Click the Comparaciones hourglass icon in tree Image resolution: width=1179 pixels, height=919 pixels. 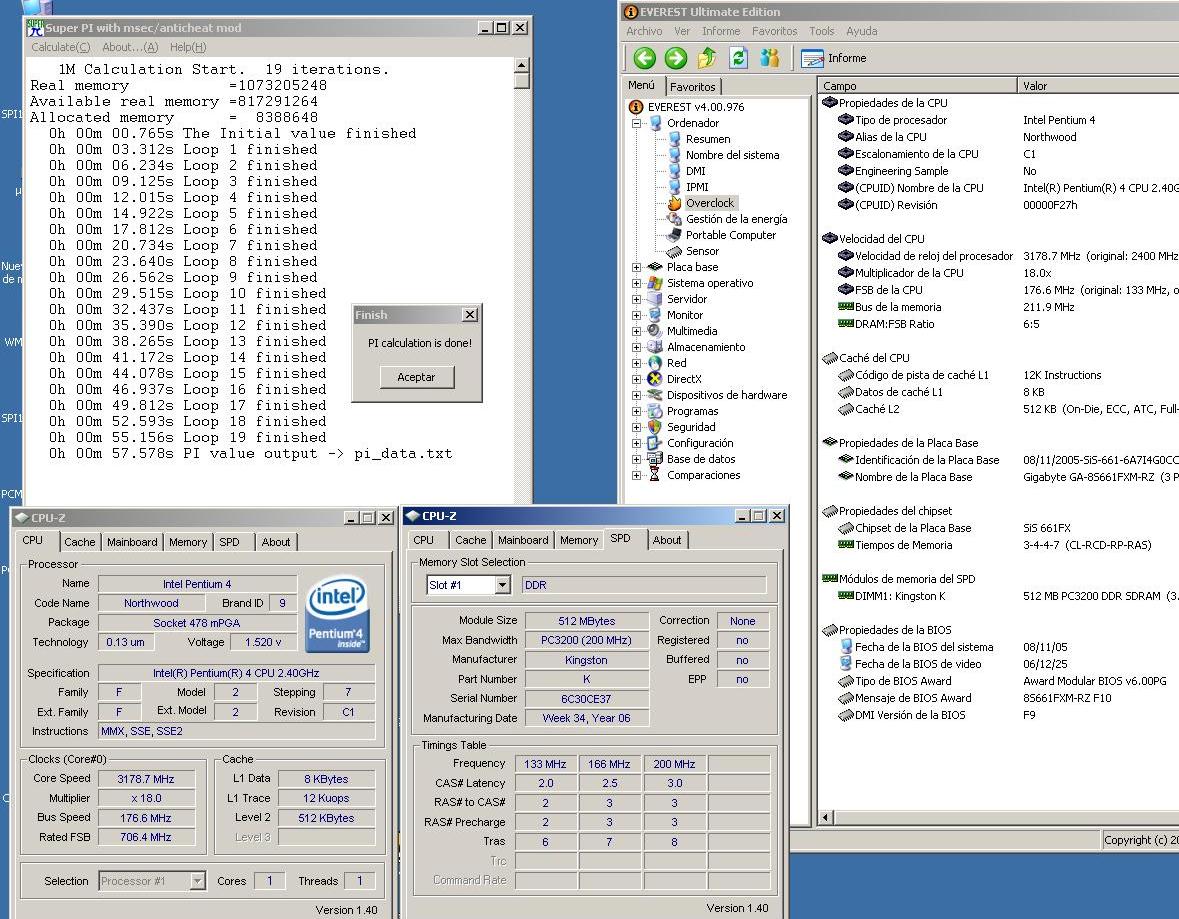[654, 475]
